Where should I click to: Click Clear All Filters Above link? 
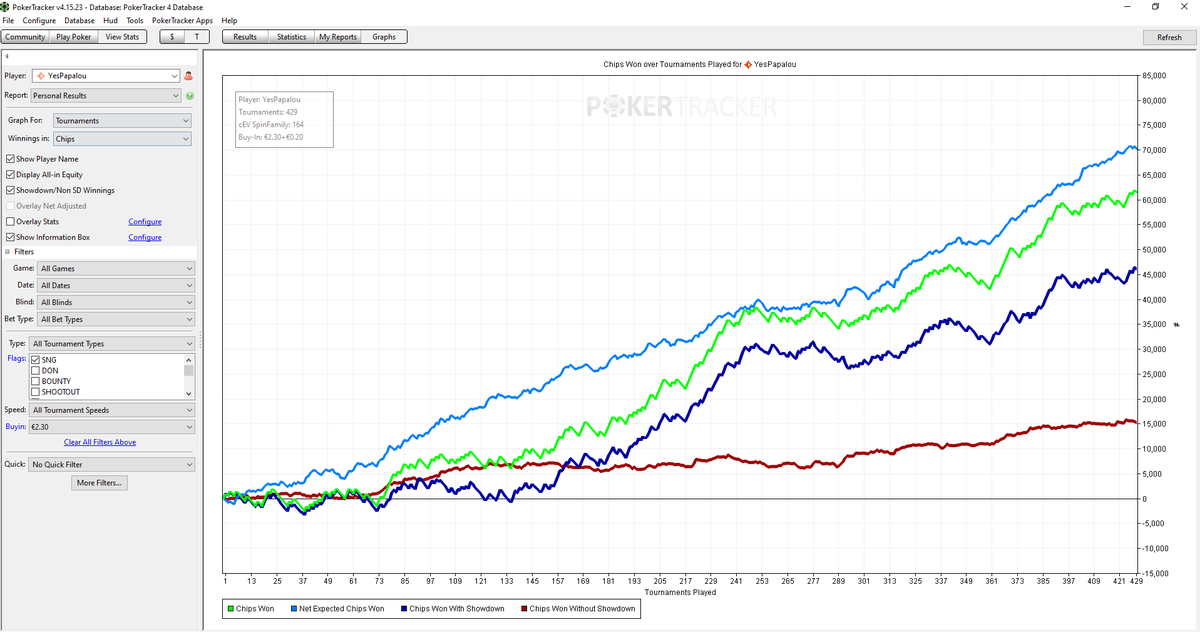pyautogui.click(x=100, y=442)
